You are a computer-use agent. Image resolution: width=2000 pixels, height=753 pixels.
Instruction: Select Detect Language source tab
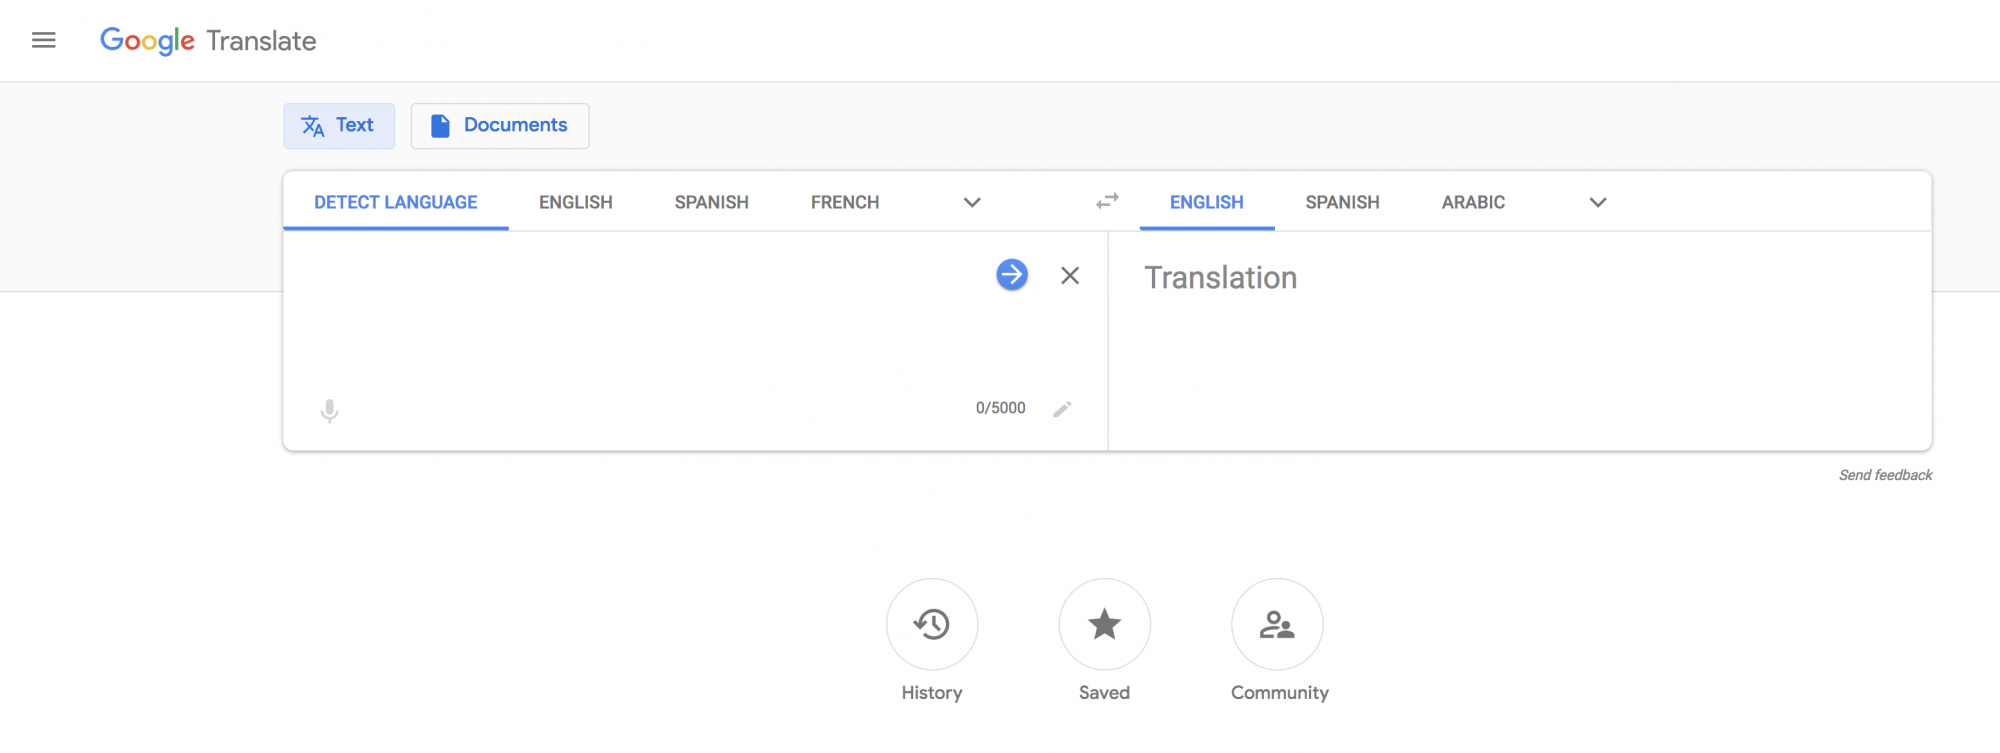point(396,202)
